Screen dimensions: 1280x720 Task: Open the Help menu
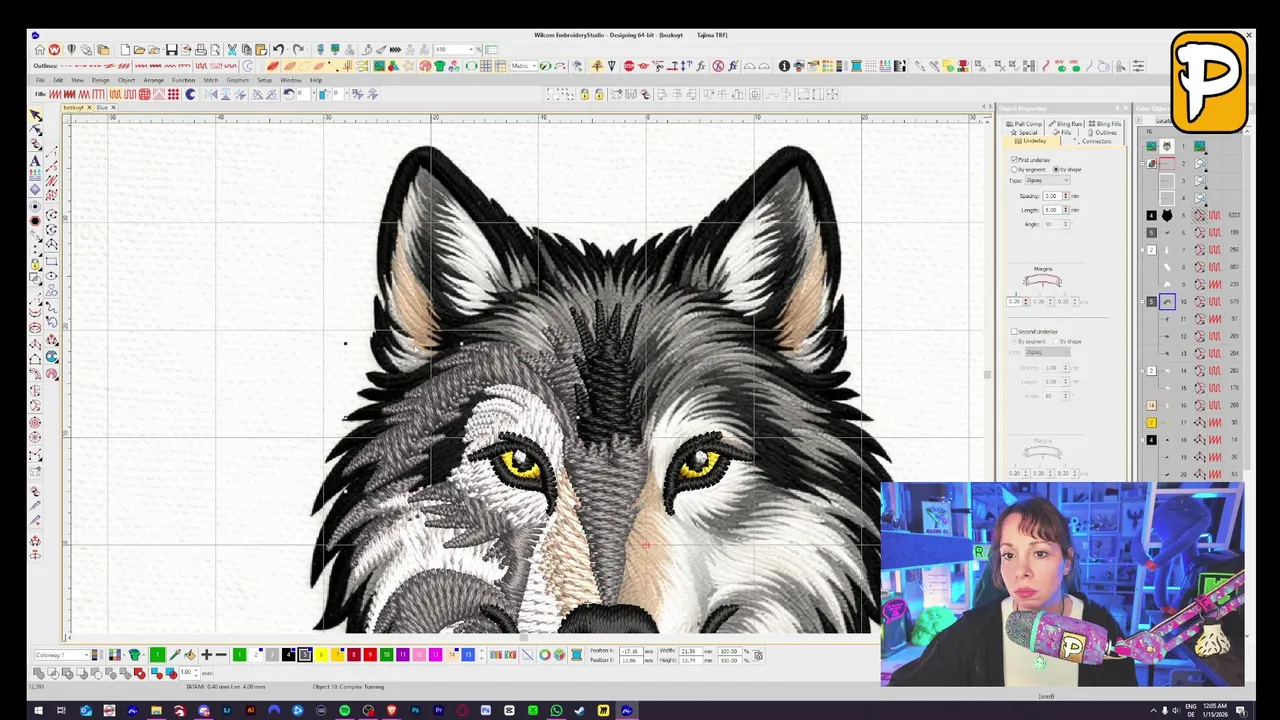pyautogui.click(x=316, y=80)
